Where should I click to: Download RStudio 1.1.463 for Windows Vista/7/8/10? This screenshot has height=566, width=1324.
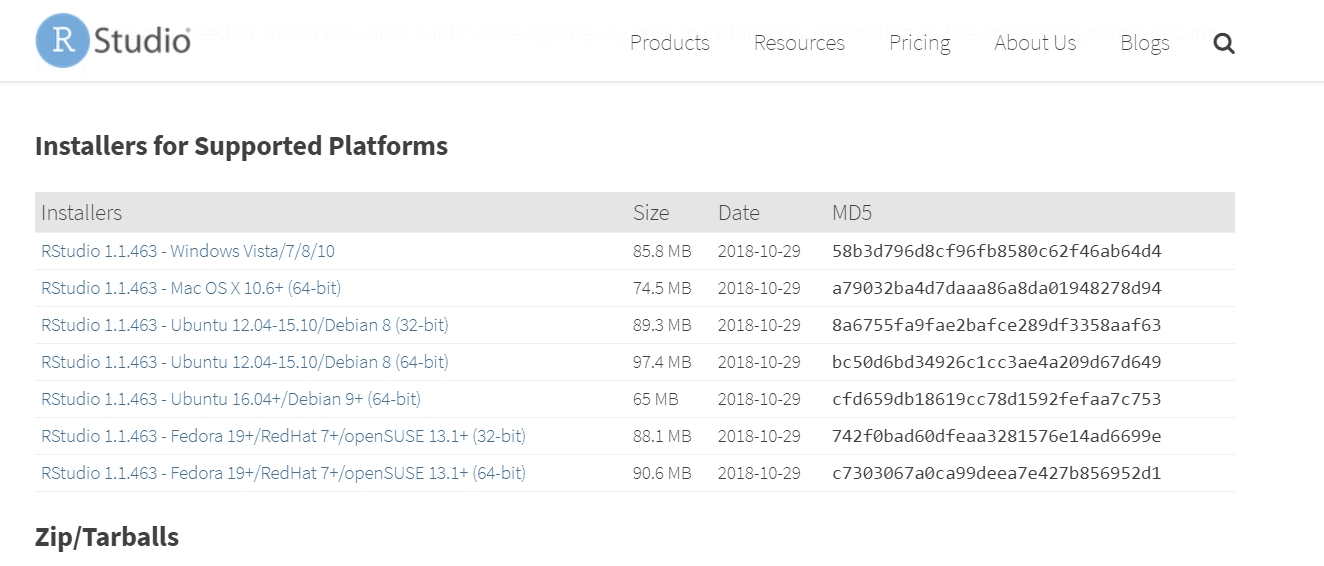point(188,251)
